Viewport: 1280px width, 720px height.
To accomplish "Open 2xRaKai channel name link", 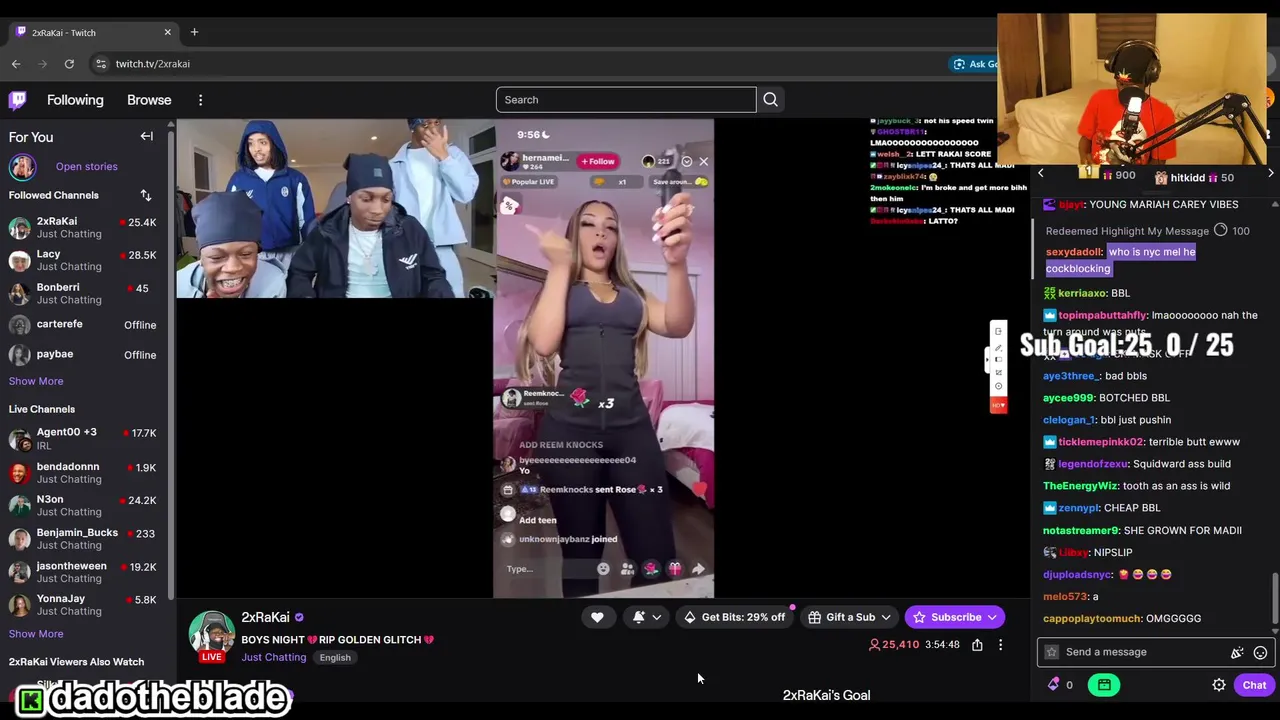I will (x=265, y=618).
